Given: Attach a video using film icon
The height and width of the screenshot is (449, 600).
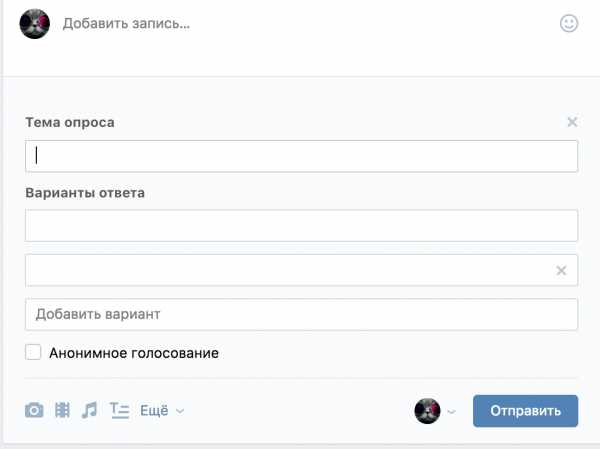Looking at the screenshot, I should (x=62, y=410).
